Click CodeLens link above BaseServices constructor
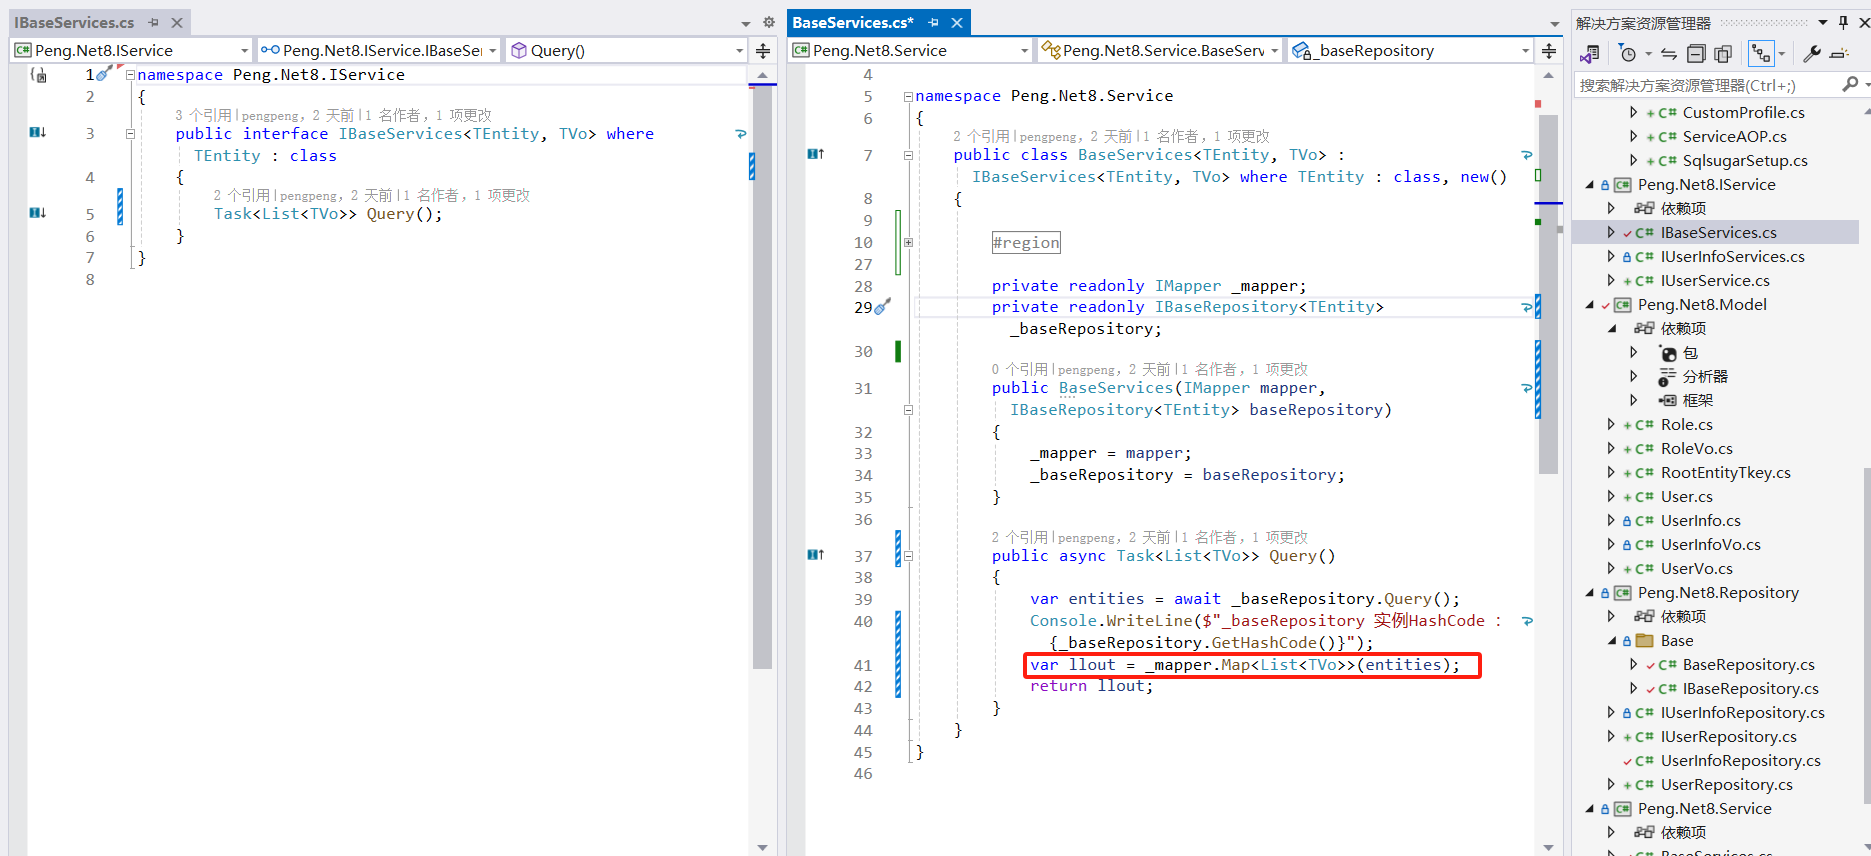 point(1020,369)
